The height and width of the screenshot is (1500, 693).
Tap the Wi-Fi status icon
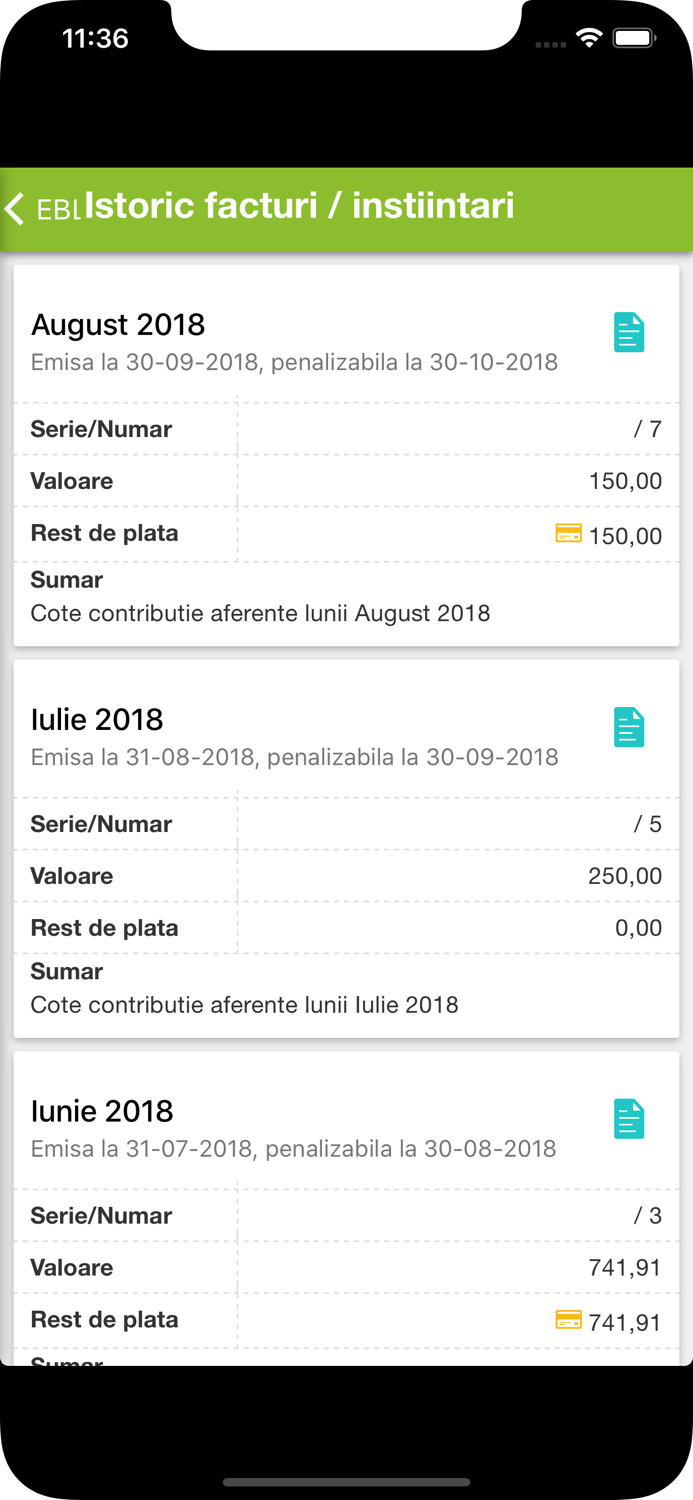[x=589, y=39]
